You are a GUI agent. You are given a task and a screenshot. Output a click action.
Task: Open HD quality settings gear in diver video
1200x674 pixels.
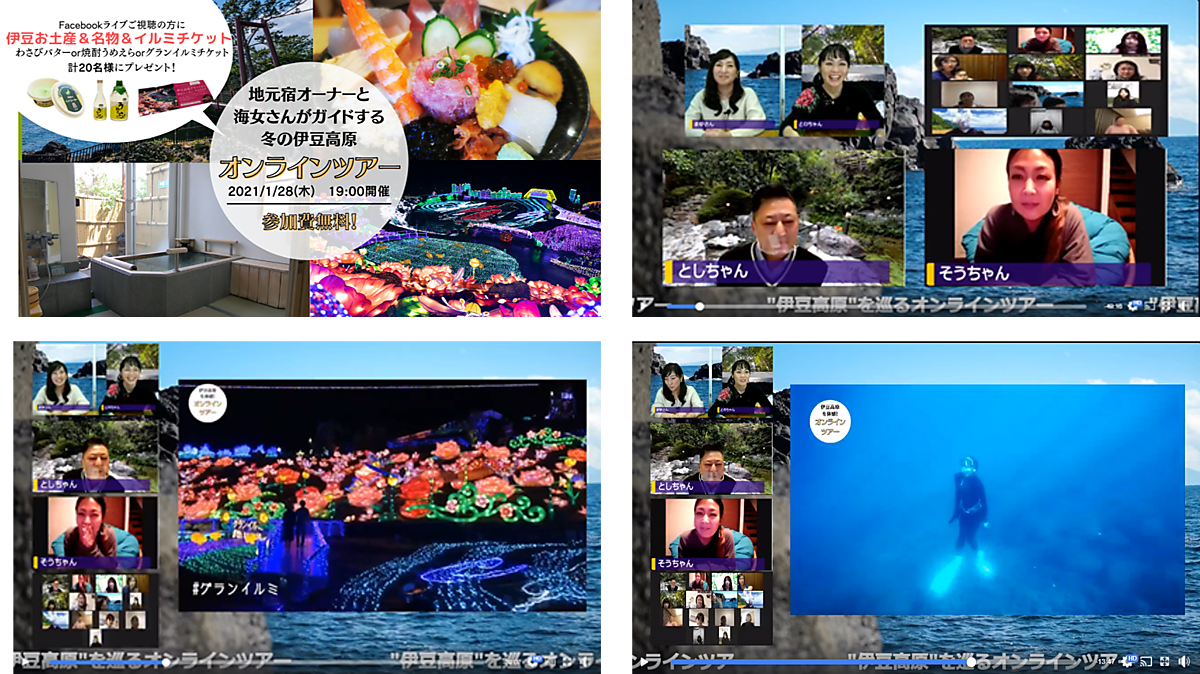tap(1129, 661)
